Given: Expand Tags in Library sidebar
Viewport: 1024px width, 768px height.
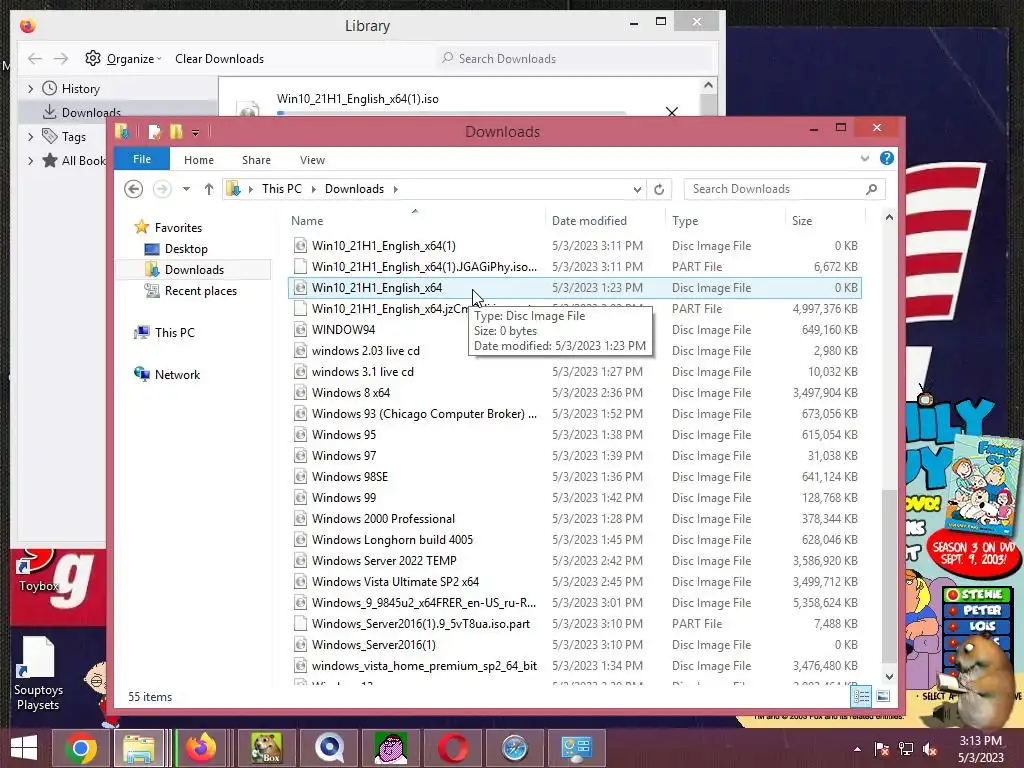Looking at the screenshot, I should pos(31,137).
